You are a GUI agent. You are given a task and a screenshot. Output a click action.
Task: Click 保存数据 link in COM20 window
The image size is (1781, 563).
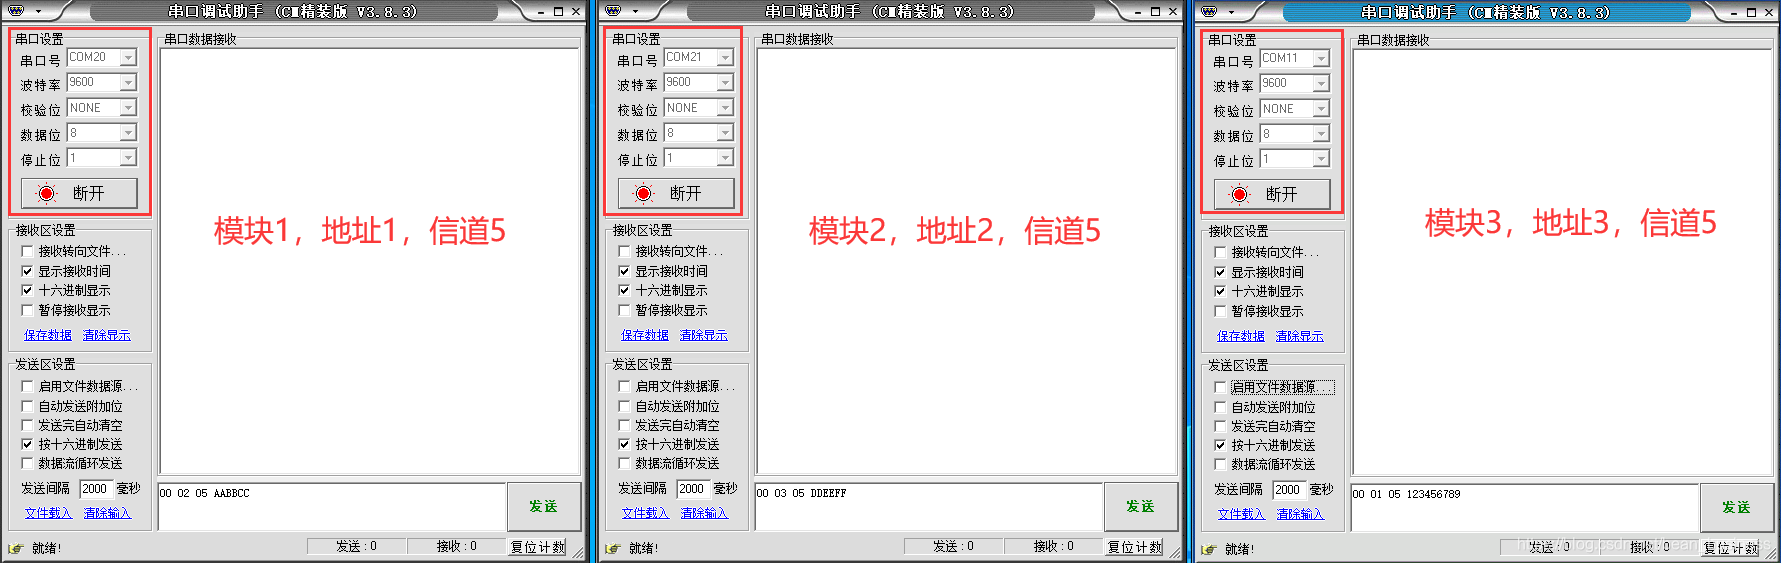click(x=48, y=335)
